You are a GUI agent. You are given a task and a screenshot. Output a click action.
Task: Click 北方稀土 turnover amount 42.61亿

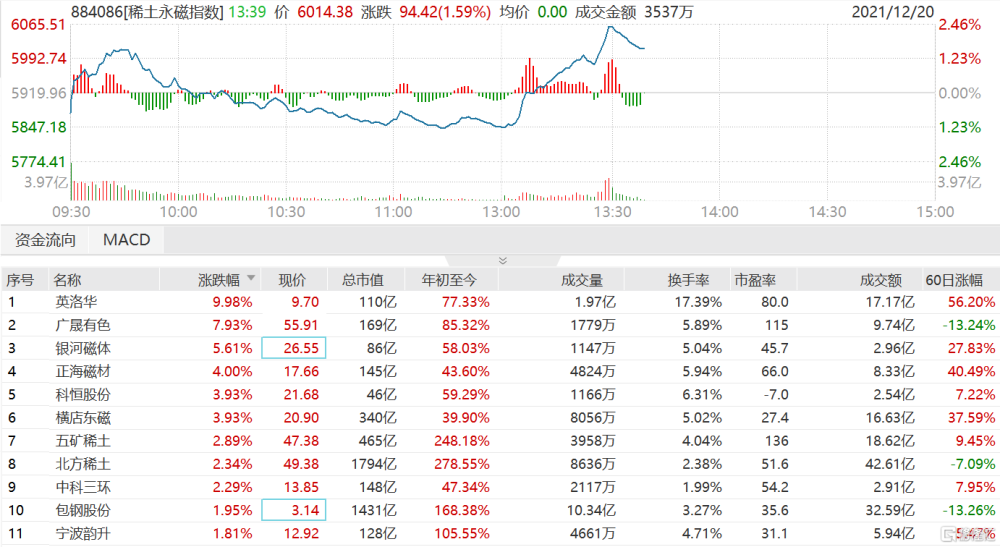890,464
